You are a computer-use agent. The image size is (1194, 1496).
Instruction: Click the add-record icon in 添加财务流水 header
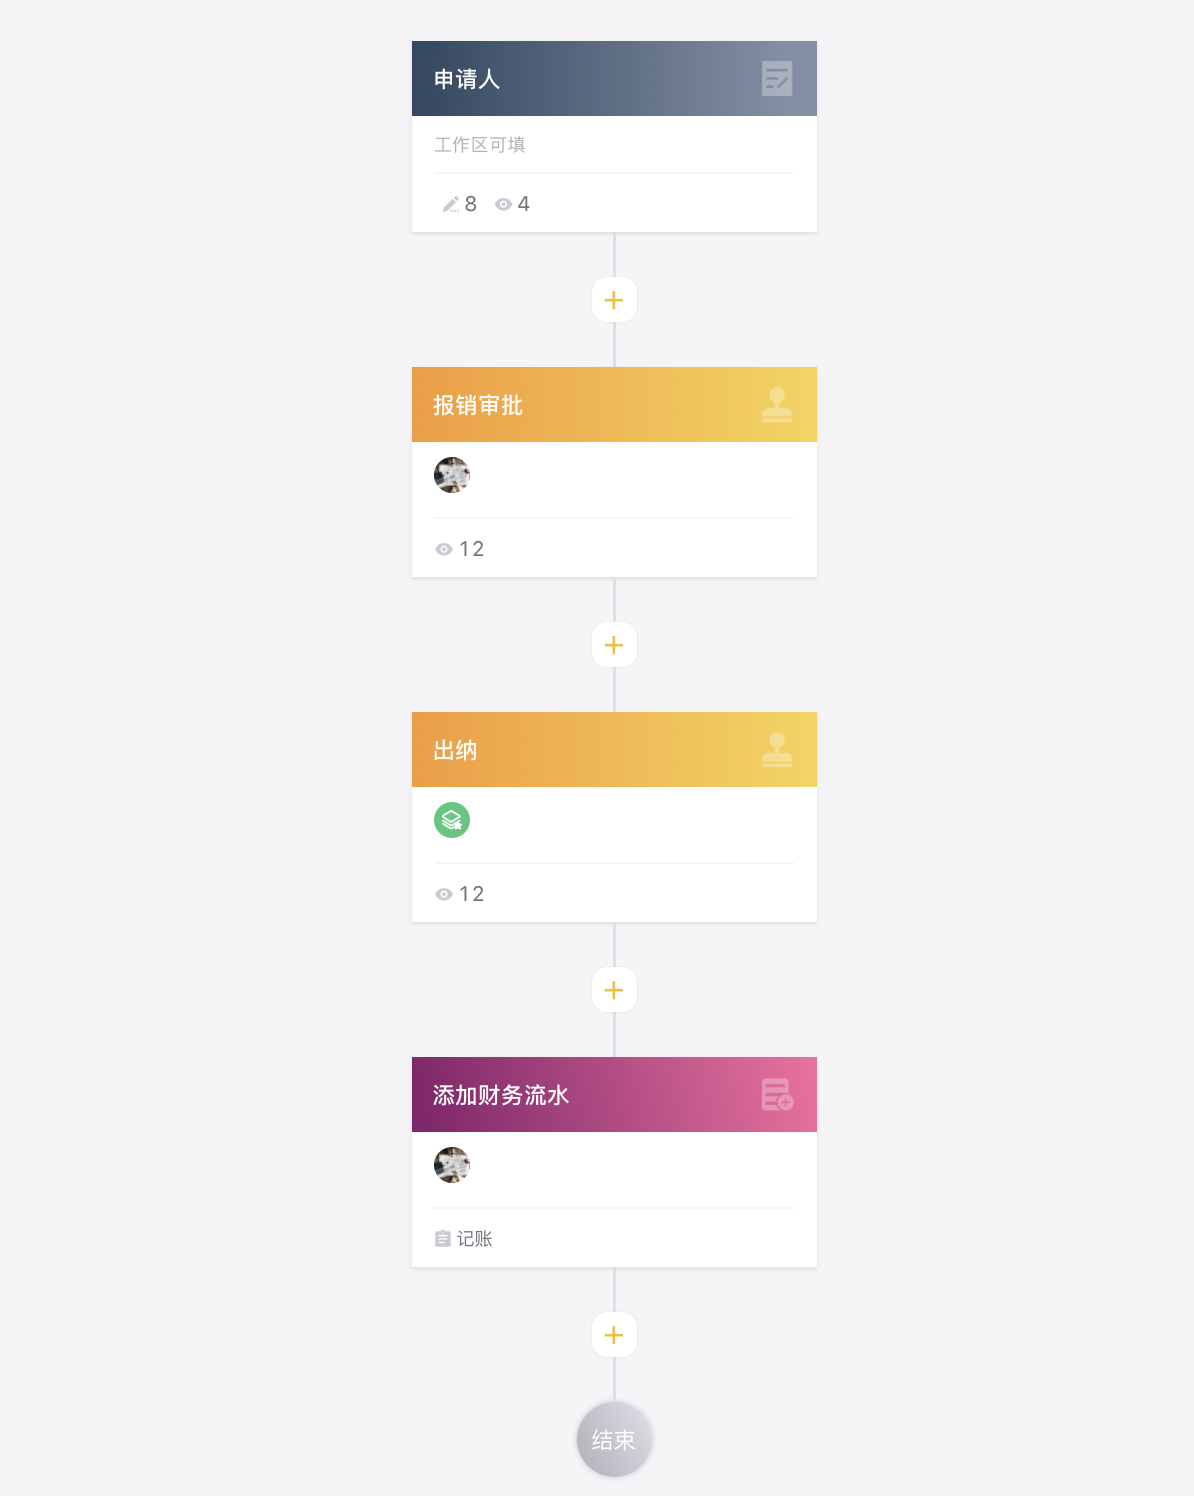[x=777, y=1095]
